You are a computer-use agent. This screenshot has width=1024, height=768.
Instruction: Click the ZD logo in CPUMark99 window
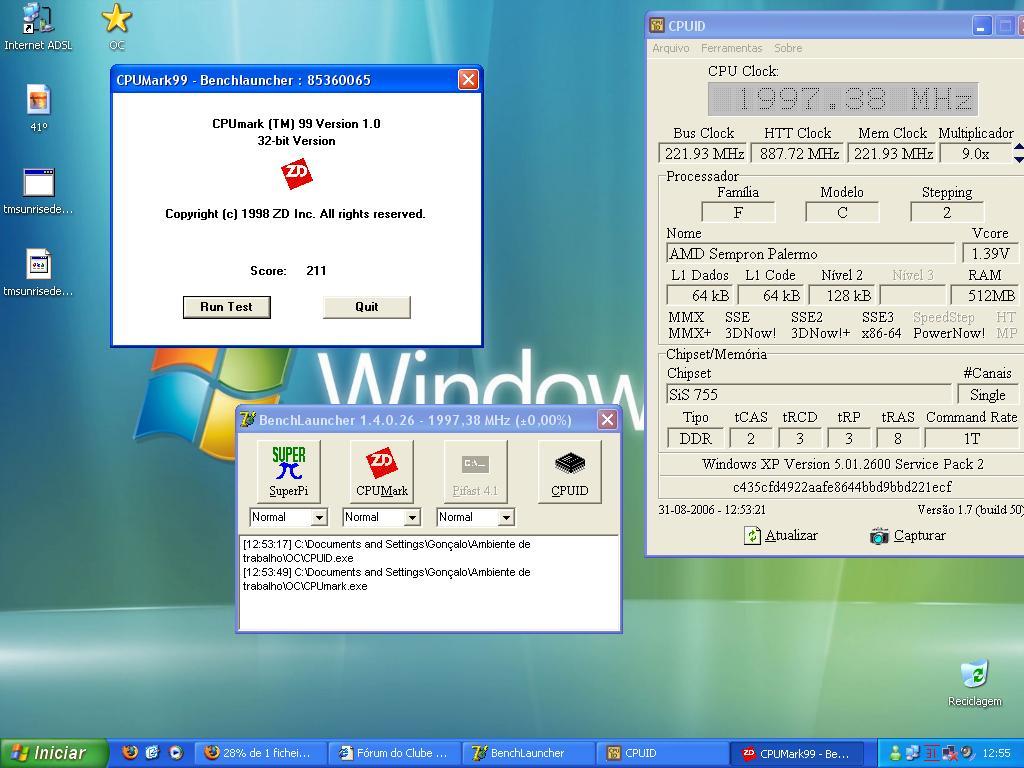pos(296,174)
